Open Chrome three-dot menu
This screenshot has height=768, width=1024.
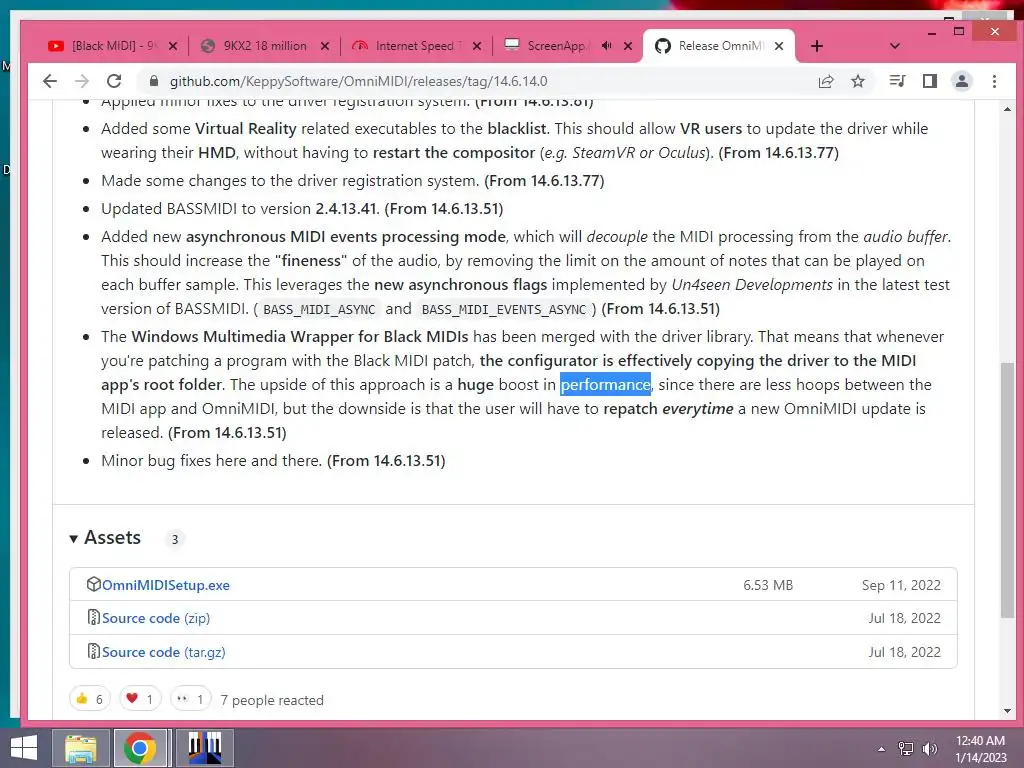[994, 81]
